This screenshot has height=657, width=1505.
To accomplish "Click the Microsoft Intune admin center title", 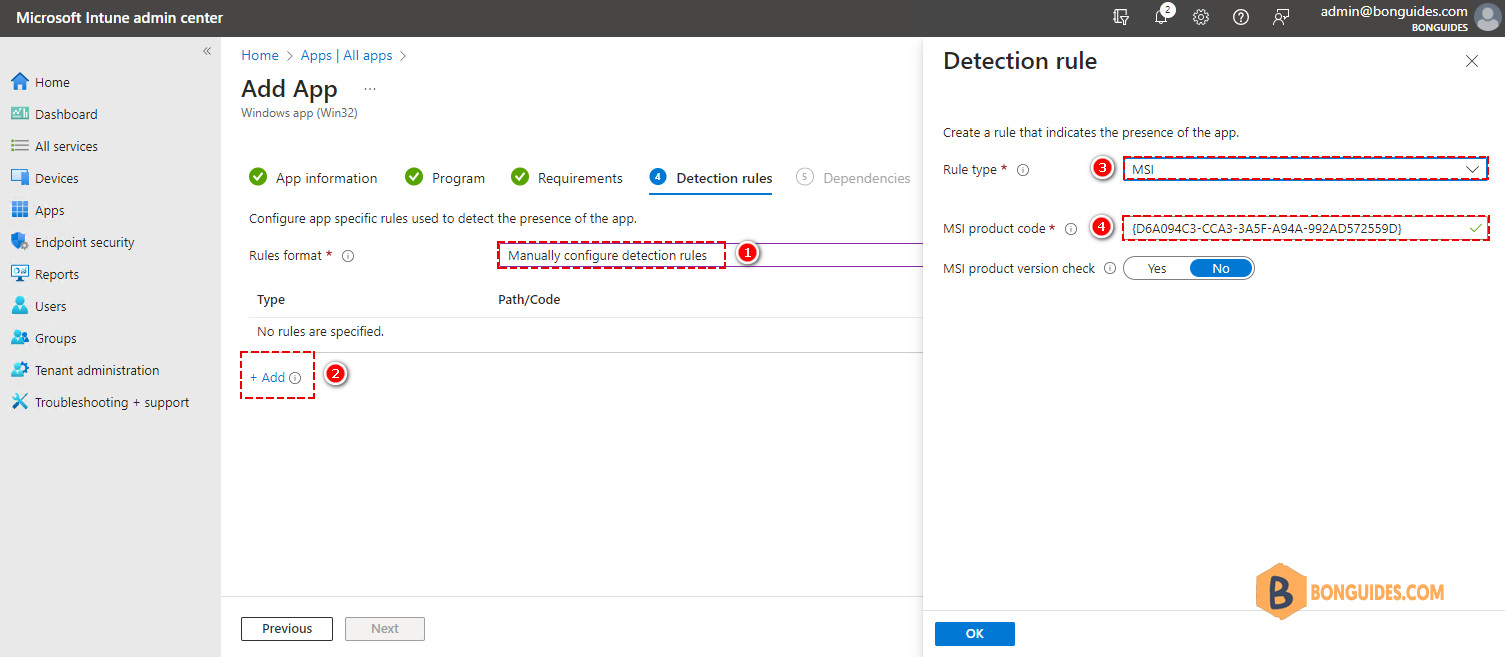I will (120, 18).
